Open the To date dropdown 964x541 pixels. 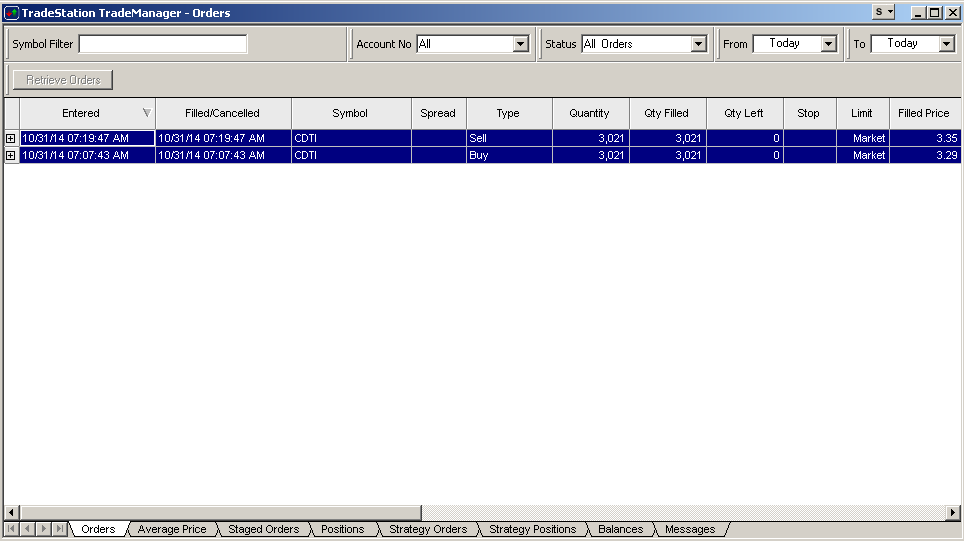(x=946, y=44)
